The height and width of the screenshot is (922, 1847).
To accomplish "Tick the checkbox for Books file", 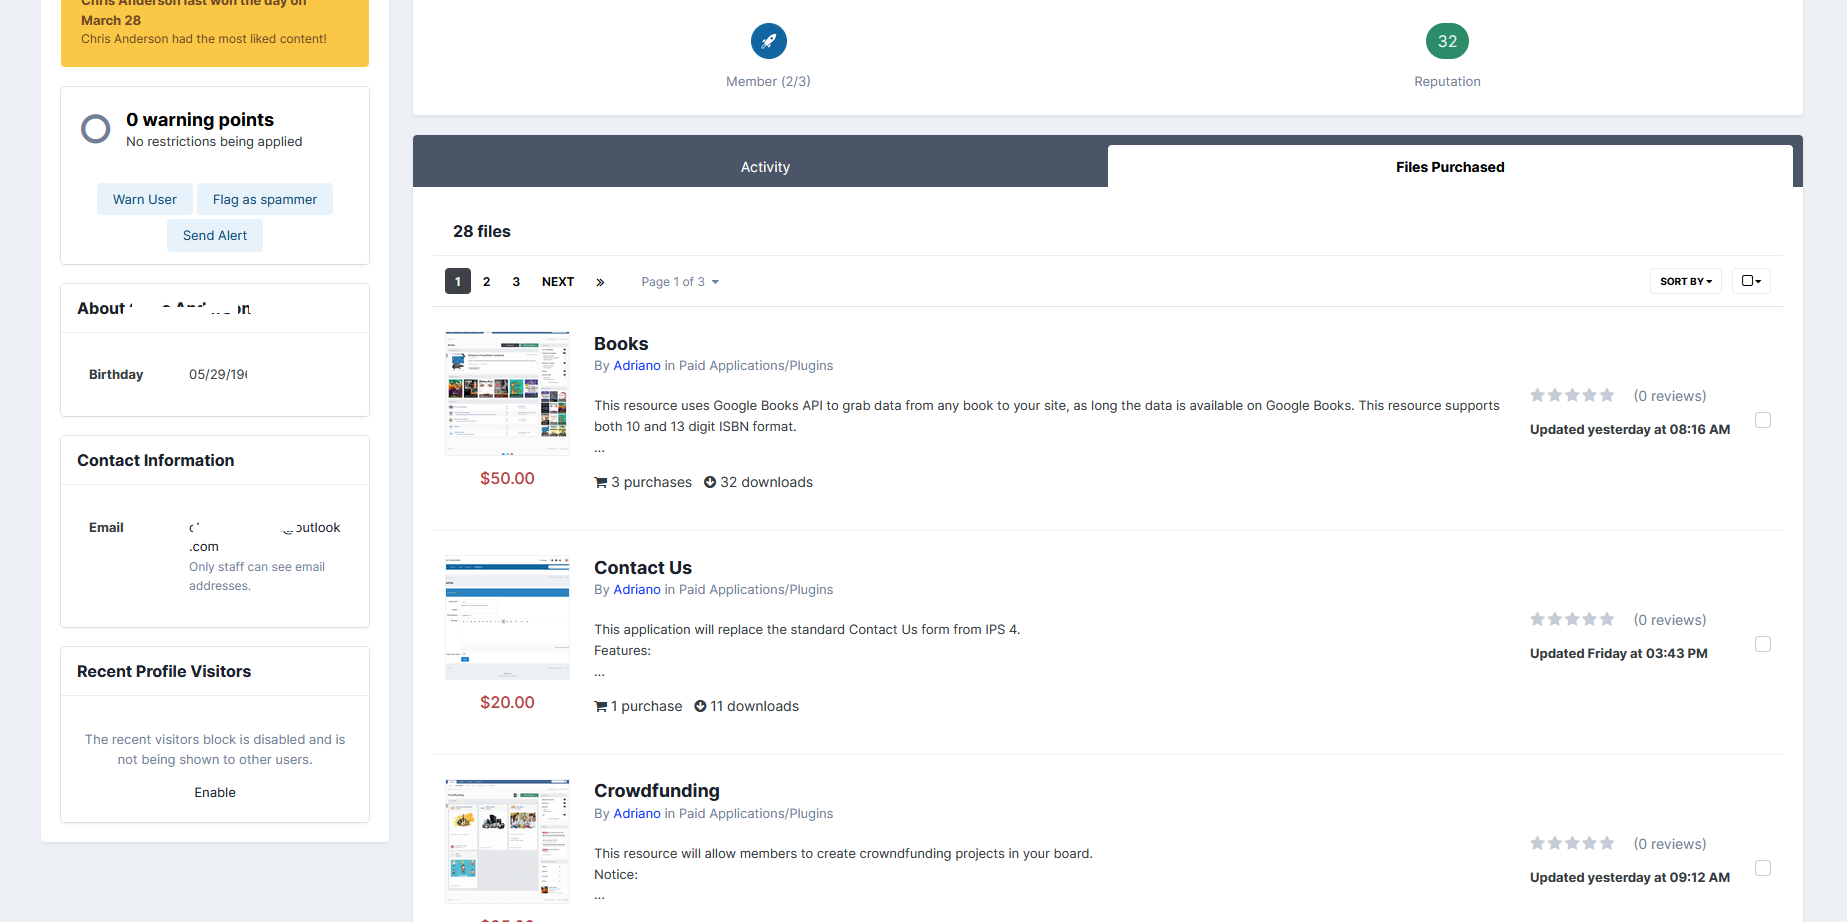I will coord(1763,420).
